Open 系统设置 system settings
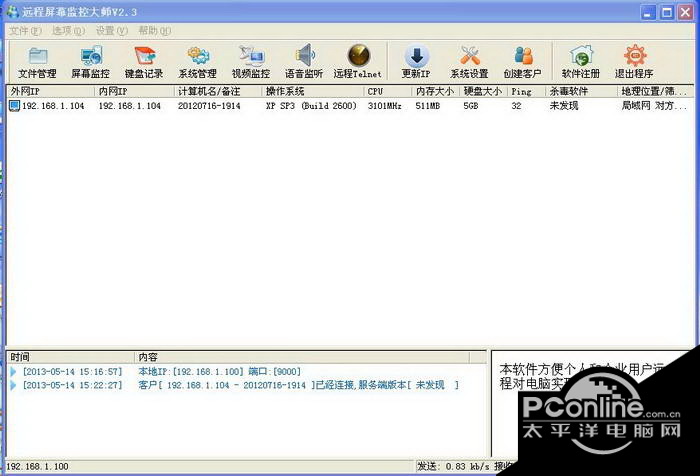700x476 pixels. pos(469,62)
